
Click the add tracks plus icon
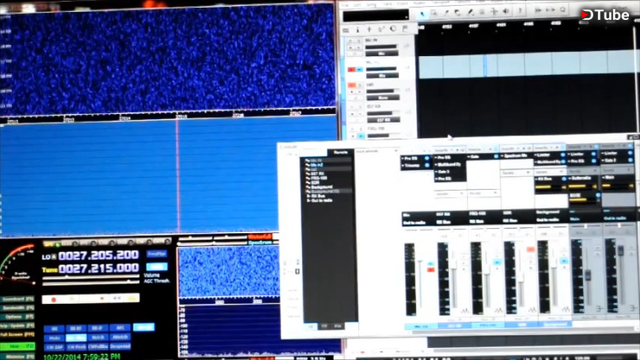click(x=369, y=29)
